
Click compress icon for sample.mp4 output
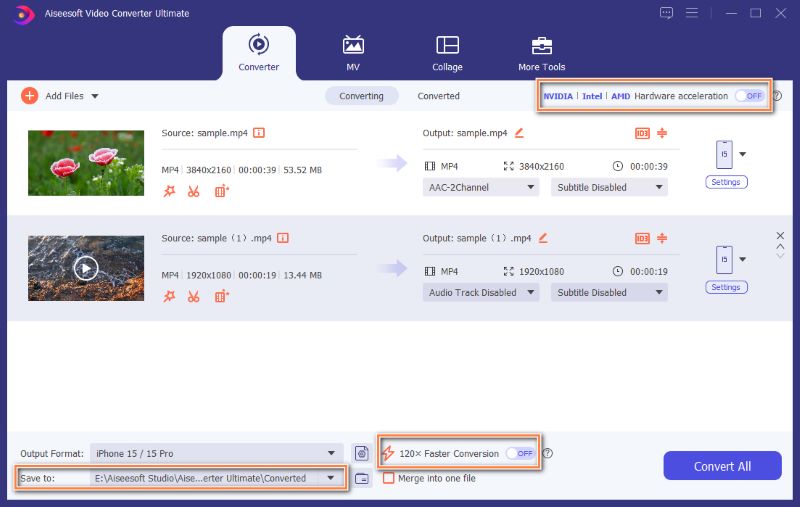[x=662, y=133]
